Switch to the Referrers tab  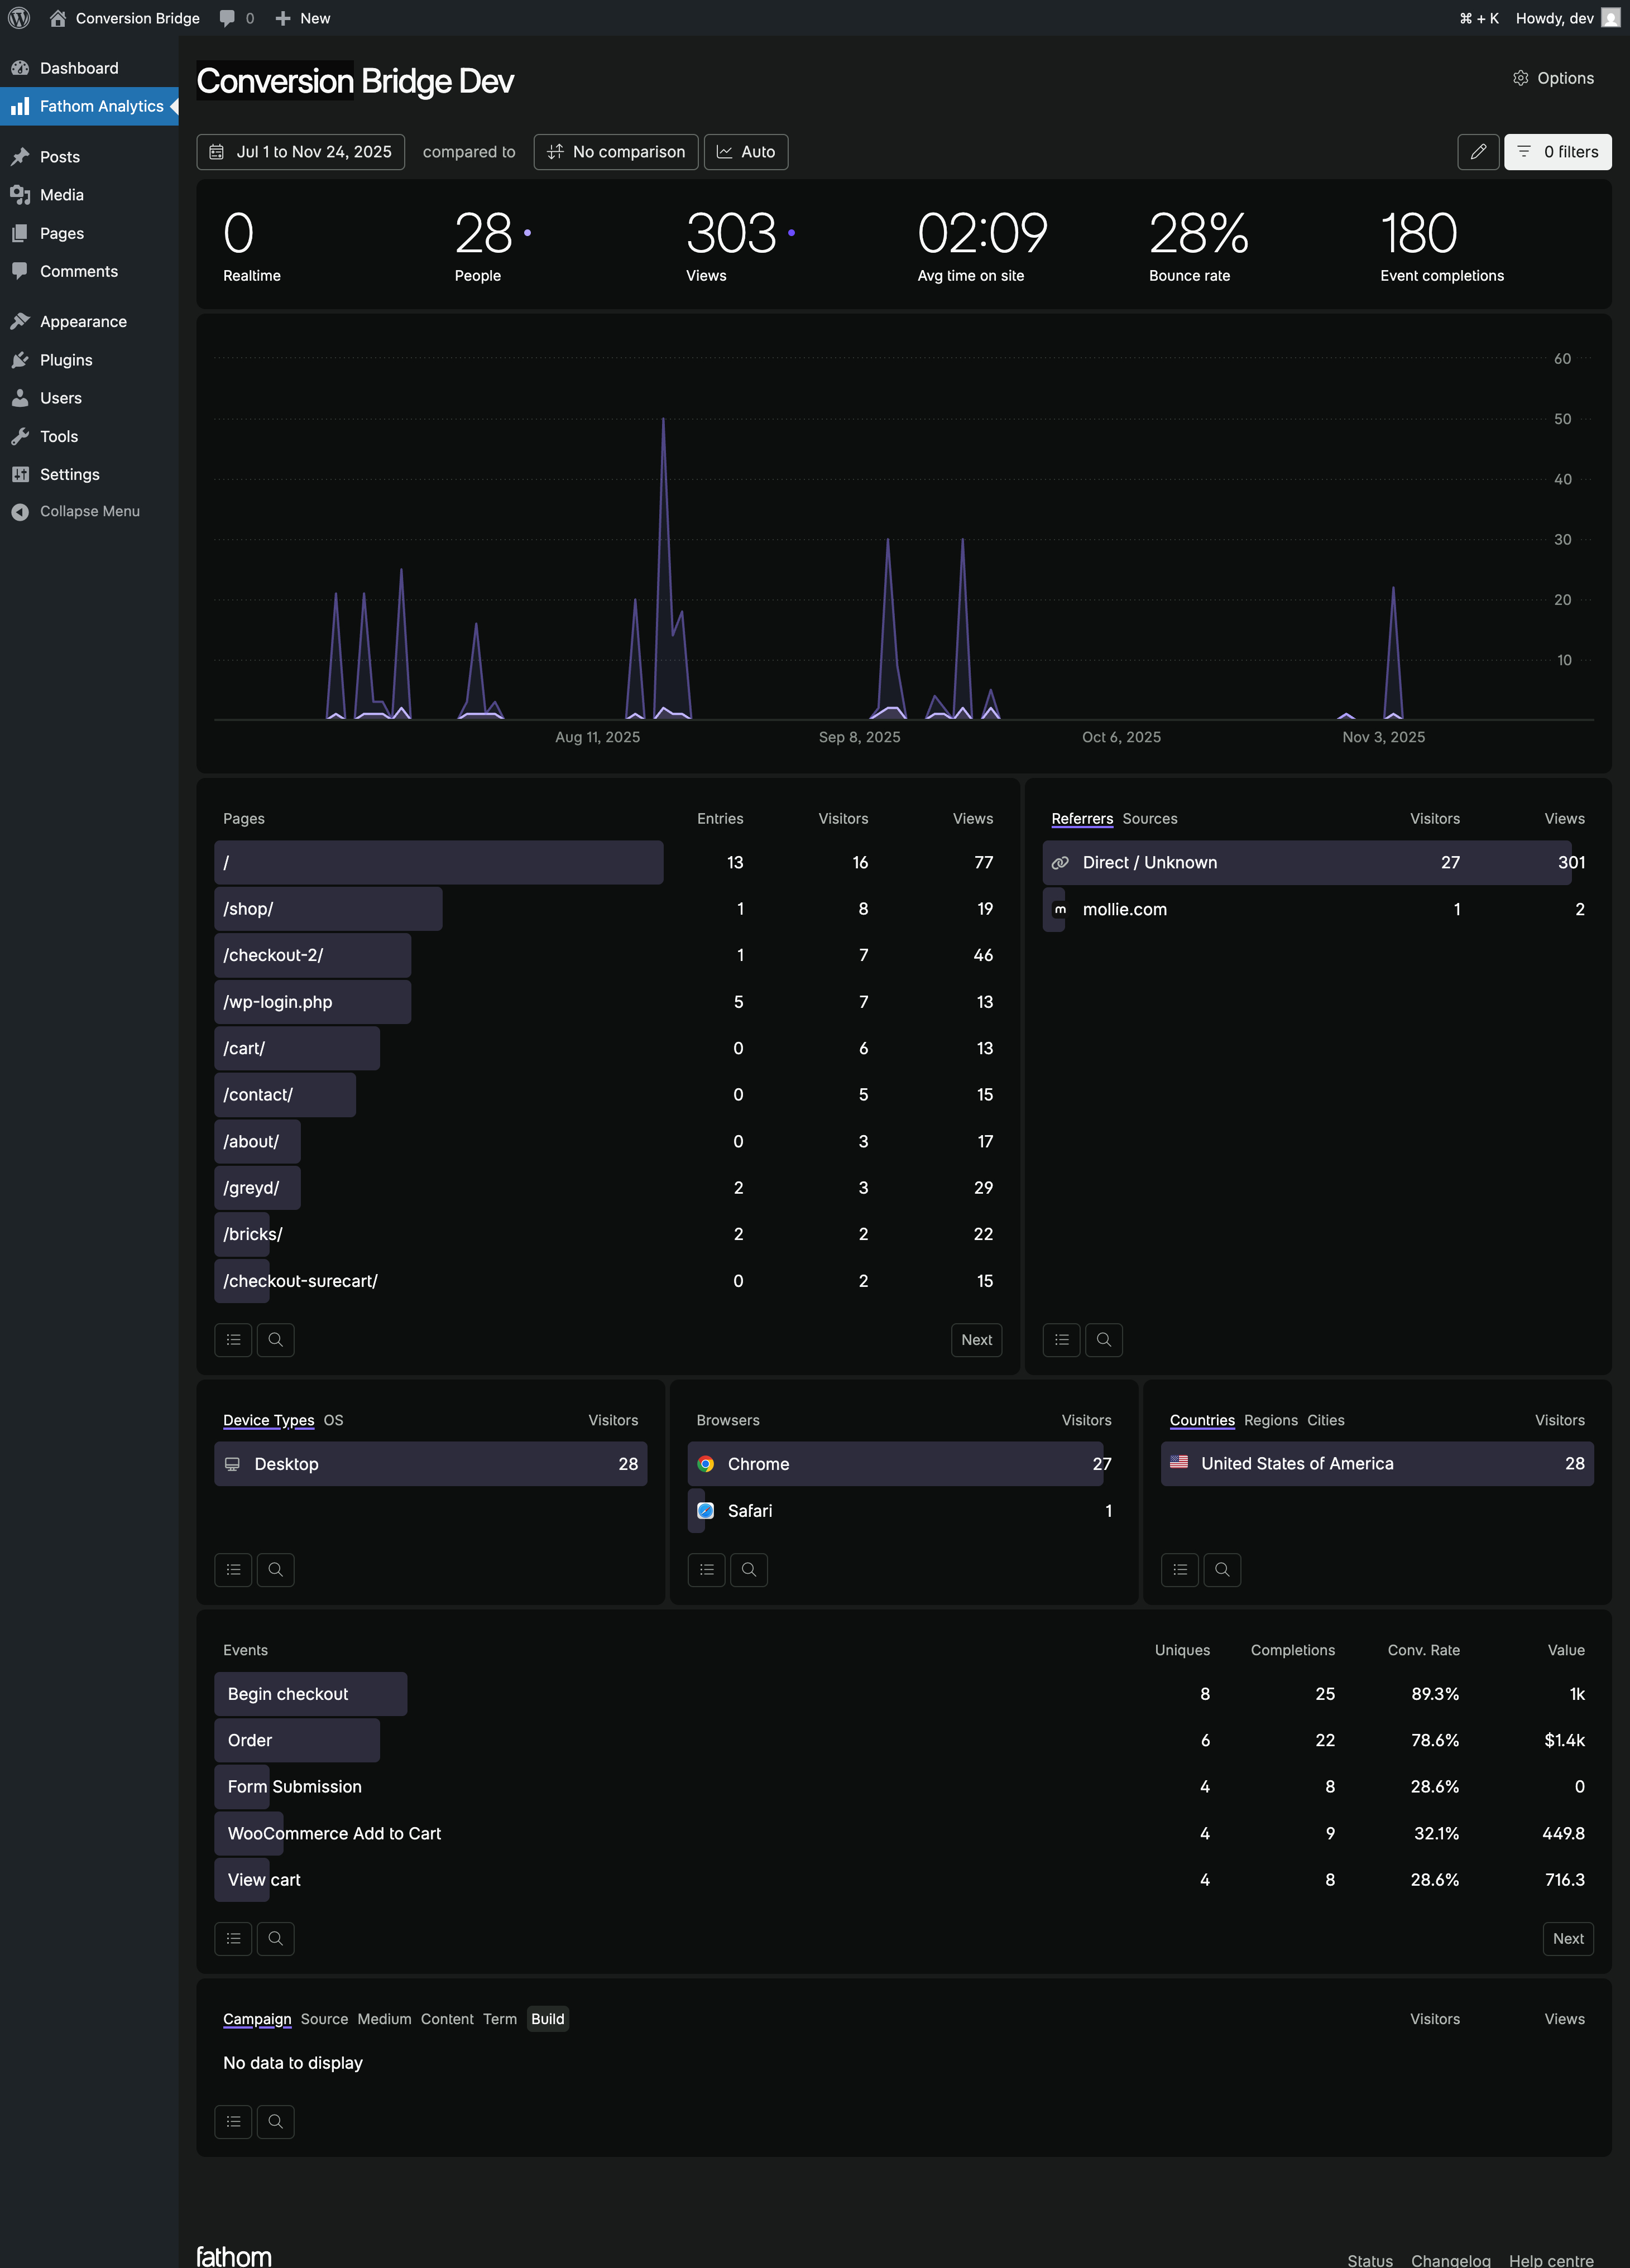click(x=1082, y=819)
